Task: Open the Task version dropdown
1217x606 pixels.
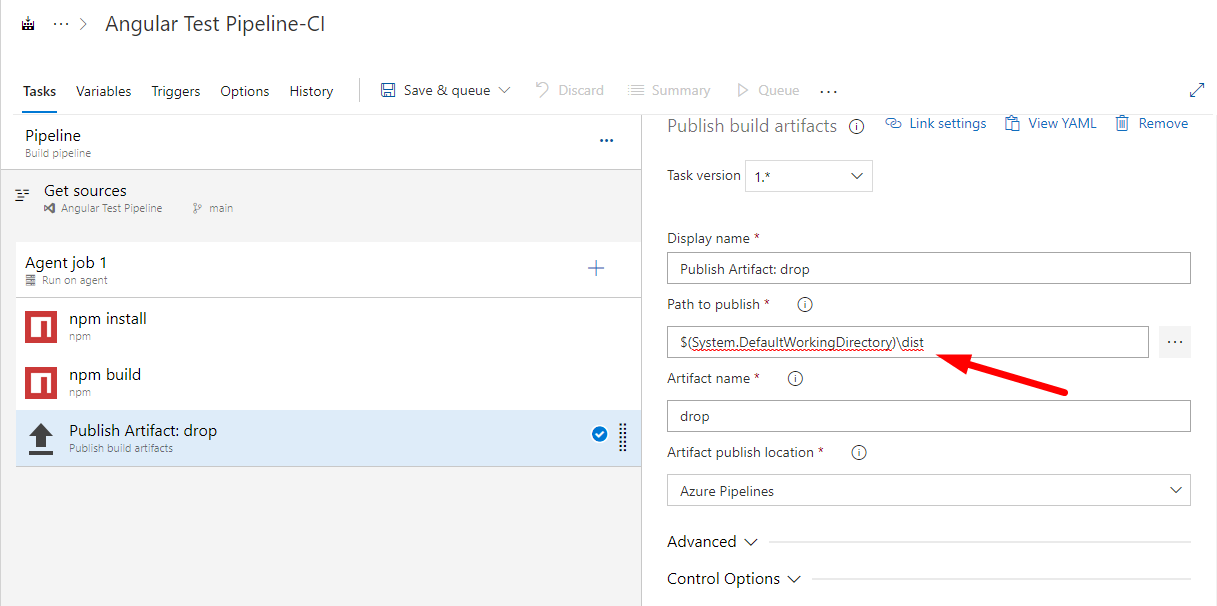Action: coord(808,176)
